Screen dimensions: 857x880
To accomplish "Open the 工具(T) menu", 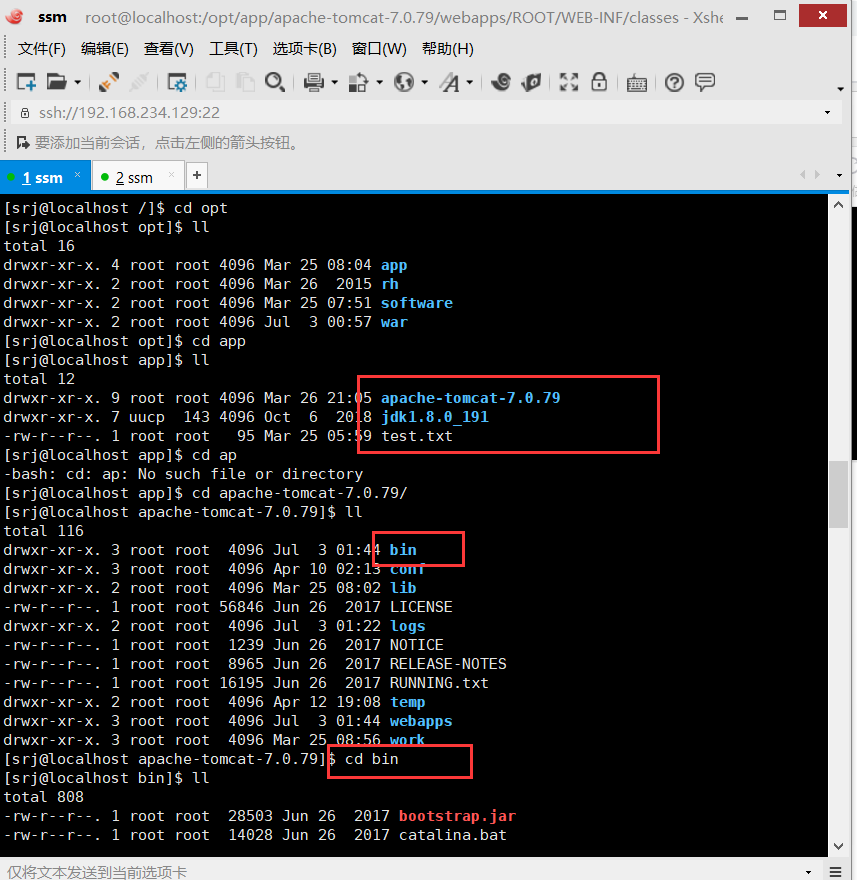I will coord(232,48).
